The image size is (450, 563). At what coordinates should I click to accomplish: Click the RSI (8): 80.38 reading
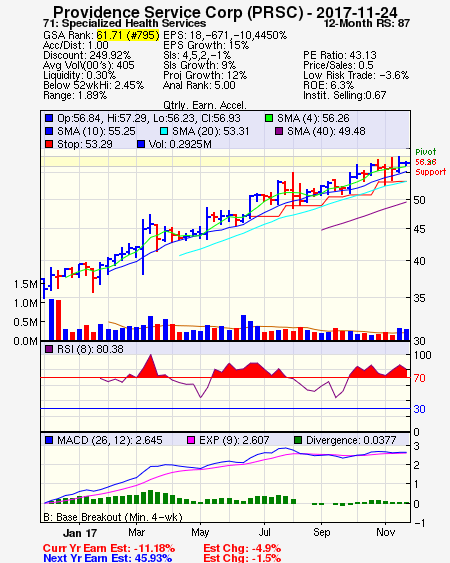90,349
